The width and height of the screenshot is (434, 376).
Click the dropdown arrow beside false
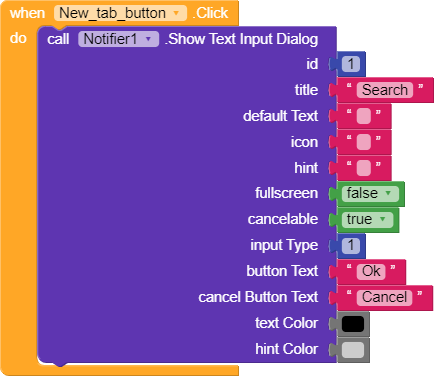click(x=388, y=193)
